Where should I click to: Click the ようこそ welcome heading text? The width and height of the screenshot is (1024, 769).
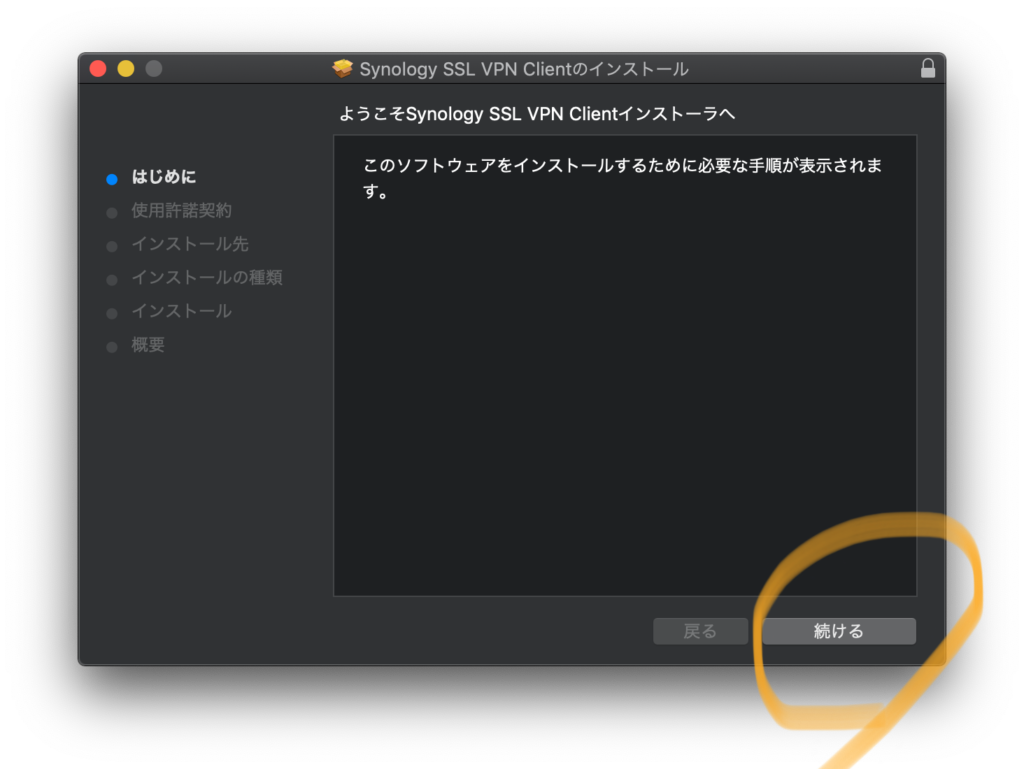pyautogui.click(x=537, y=114)
